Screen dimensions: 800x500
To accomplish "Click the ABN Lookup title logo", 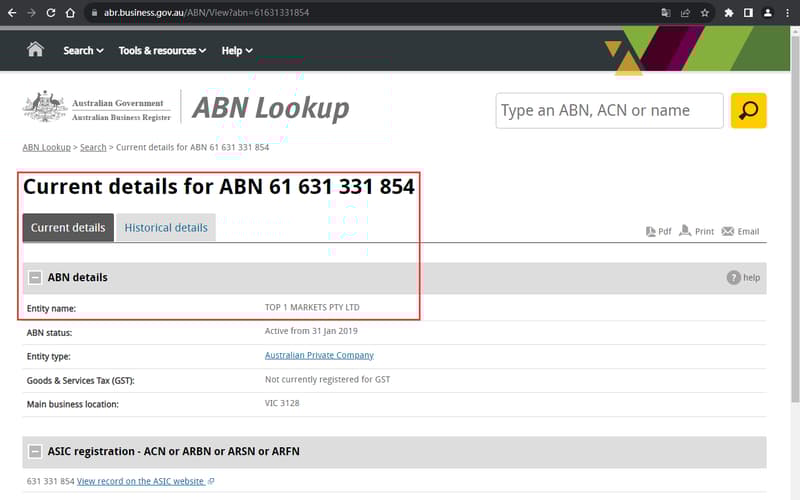I will 270,109.
